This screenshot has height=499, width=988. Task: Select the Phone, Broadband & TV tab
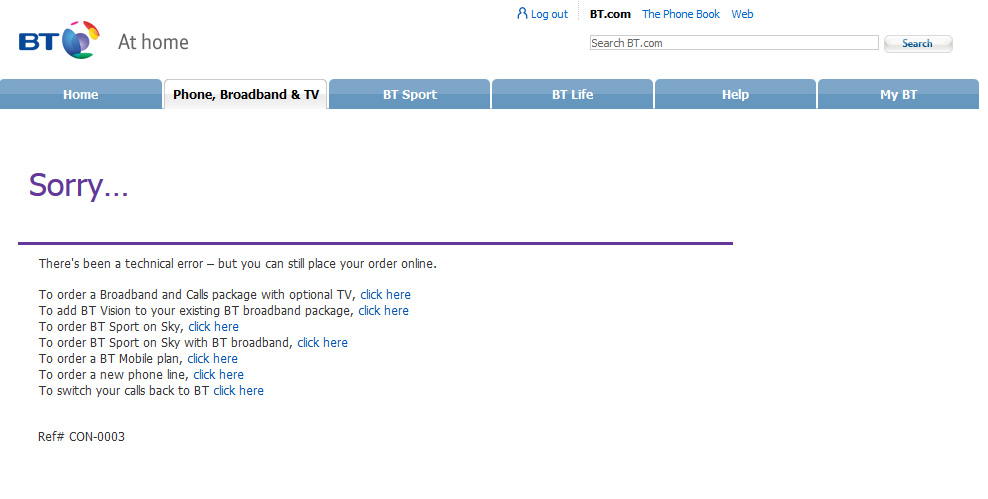(246, 95)
